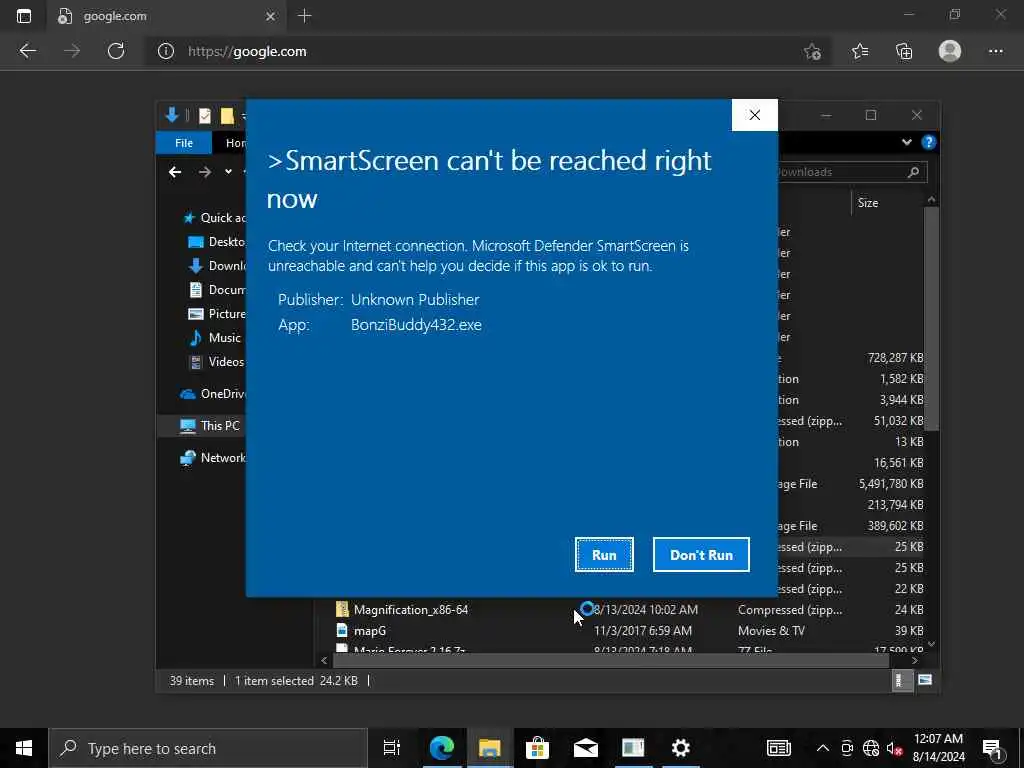Open the notification center icon
This screenshot has height=768, width=1024.
pyautogui.click(x=991, y=748)
